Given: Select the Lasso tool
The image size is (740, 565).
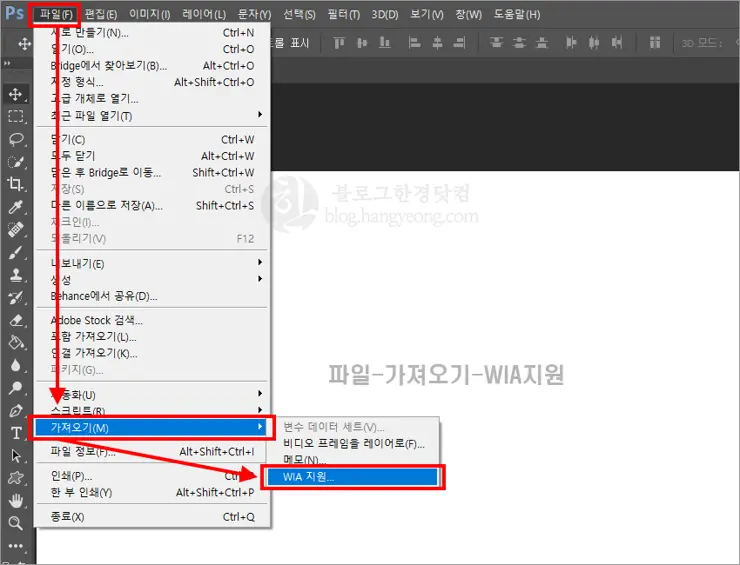Looking at the screenshot, I should (16, 139).
